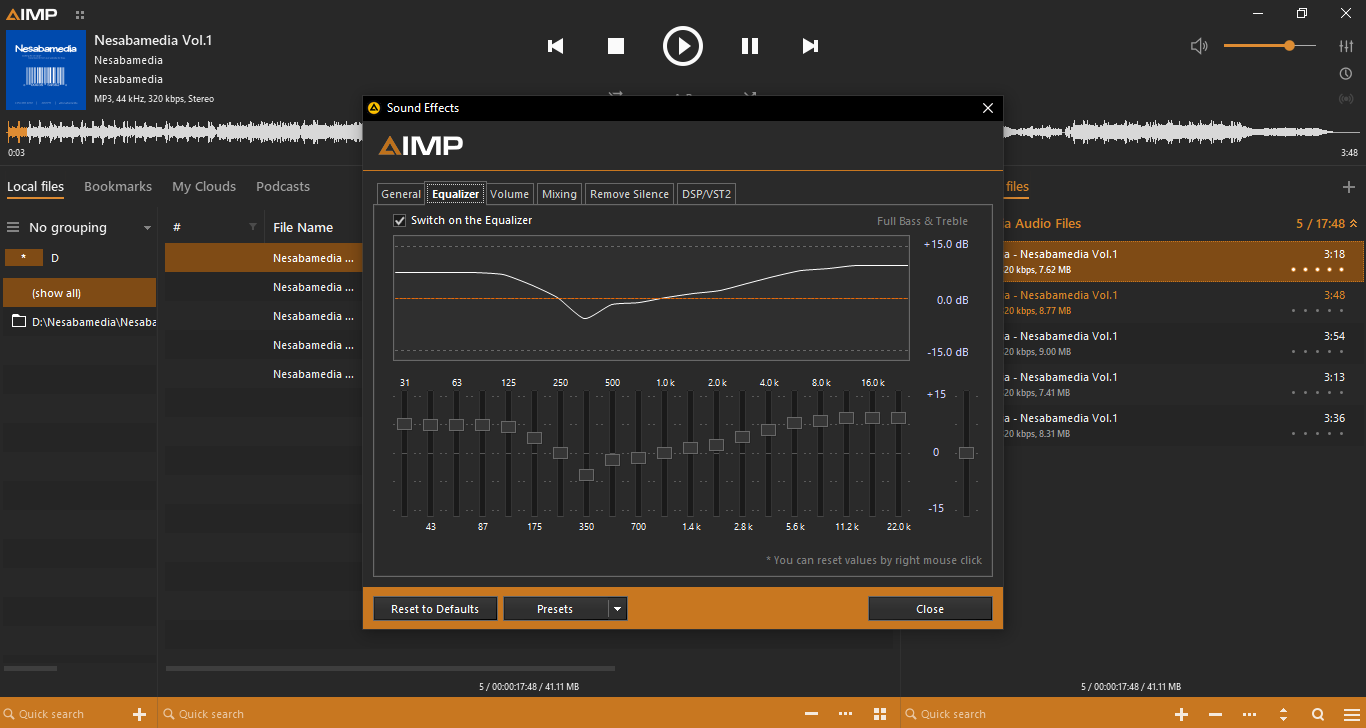The width and height of the screenshot is (1366, 728).
Task: Select the D:\Nesabamedia folder in tree
Action: [x=85, y=322]
